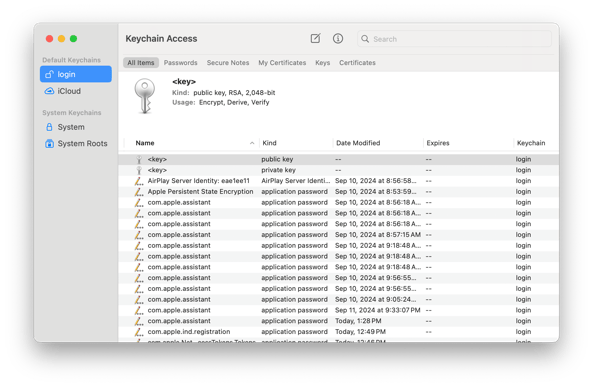Select com.apple.assistant modified at 9:05:24

(x=338, y=300)
